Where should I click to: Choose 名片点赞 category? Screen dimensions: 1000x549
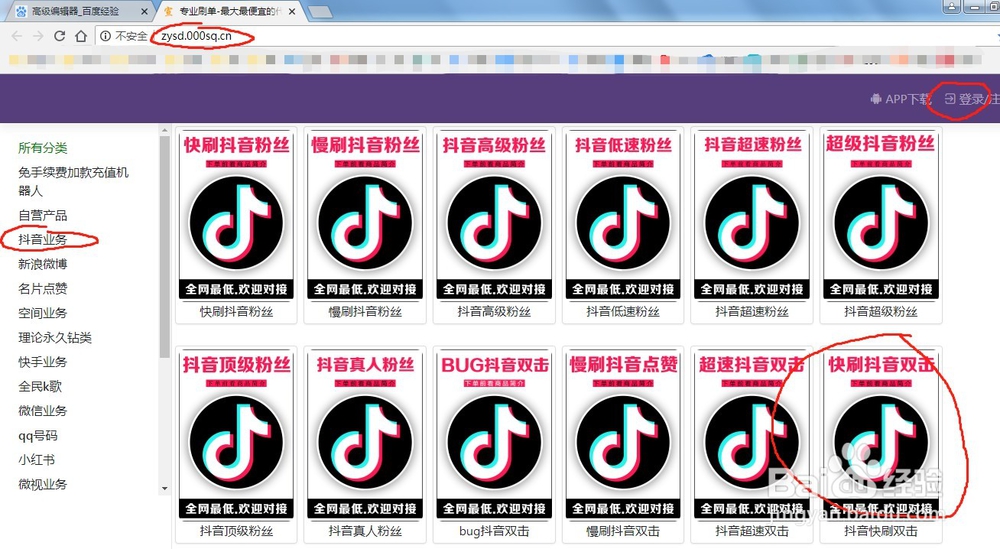(x=43, y=289)
